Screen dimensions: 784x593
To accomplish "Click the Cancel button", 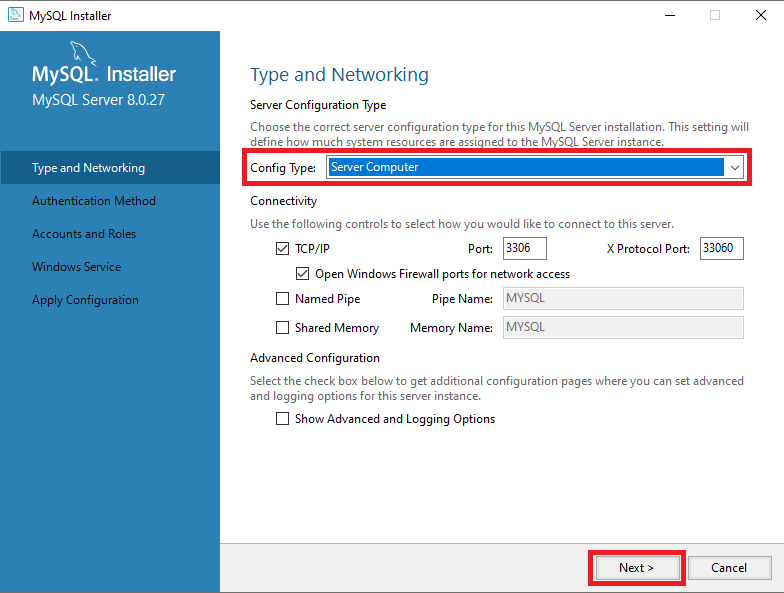I will [729, 568].
